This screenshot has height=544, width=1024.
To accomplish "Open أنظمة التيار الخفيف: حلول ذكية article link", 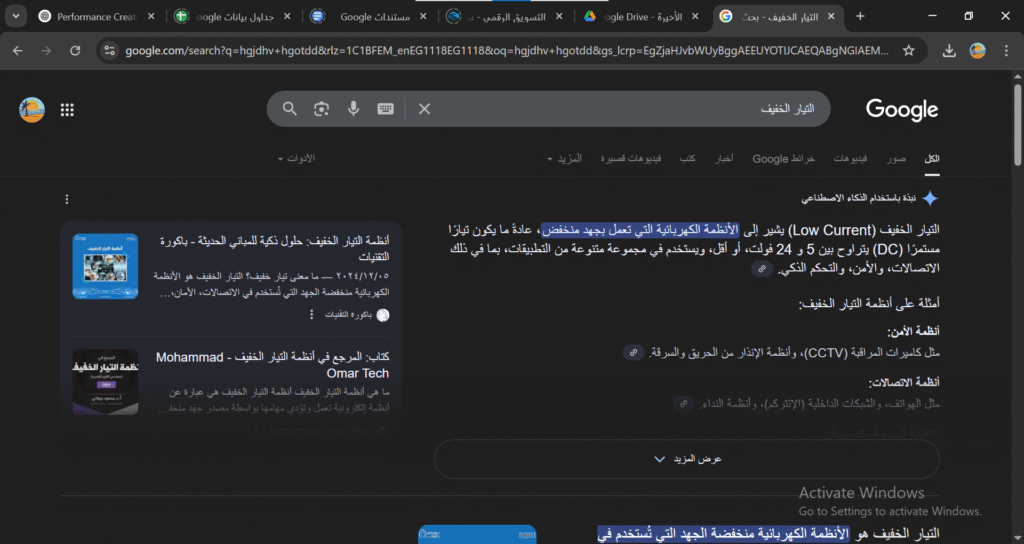I will [274, 249].
